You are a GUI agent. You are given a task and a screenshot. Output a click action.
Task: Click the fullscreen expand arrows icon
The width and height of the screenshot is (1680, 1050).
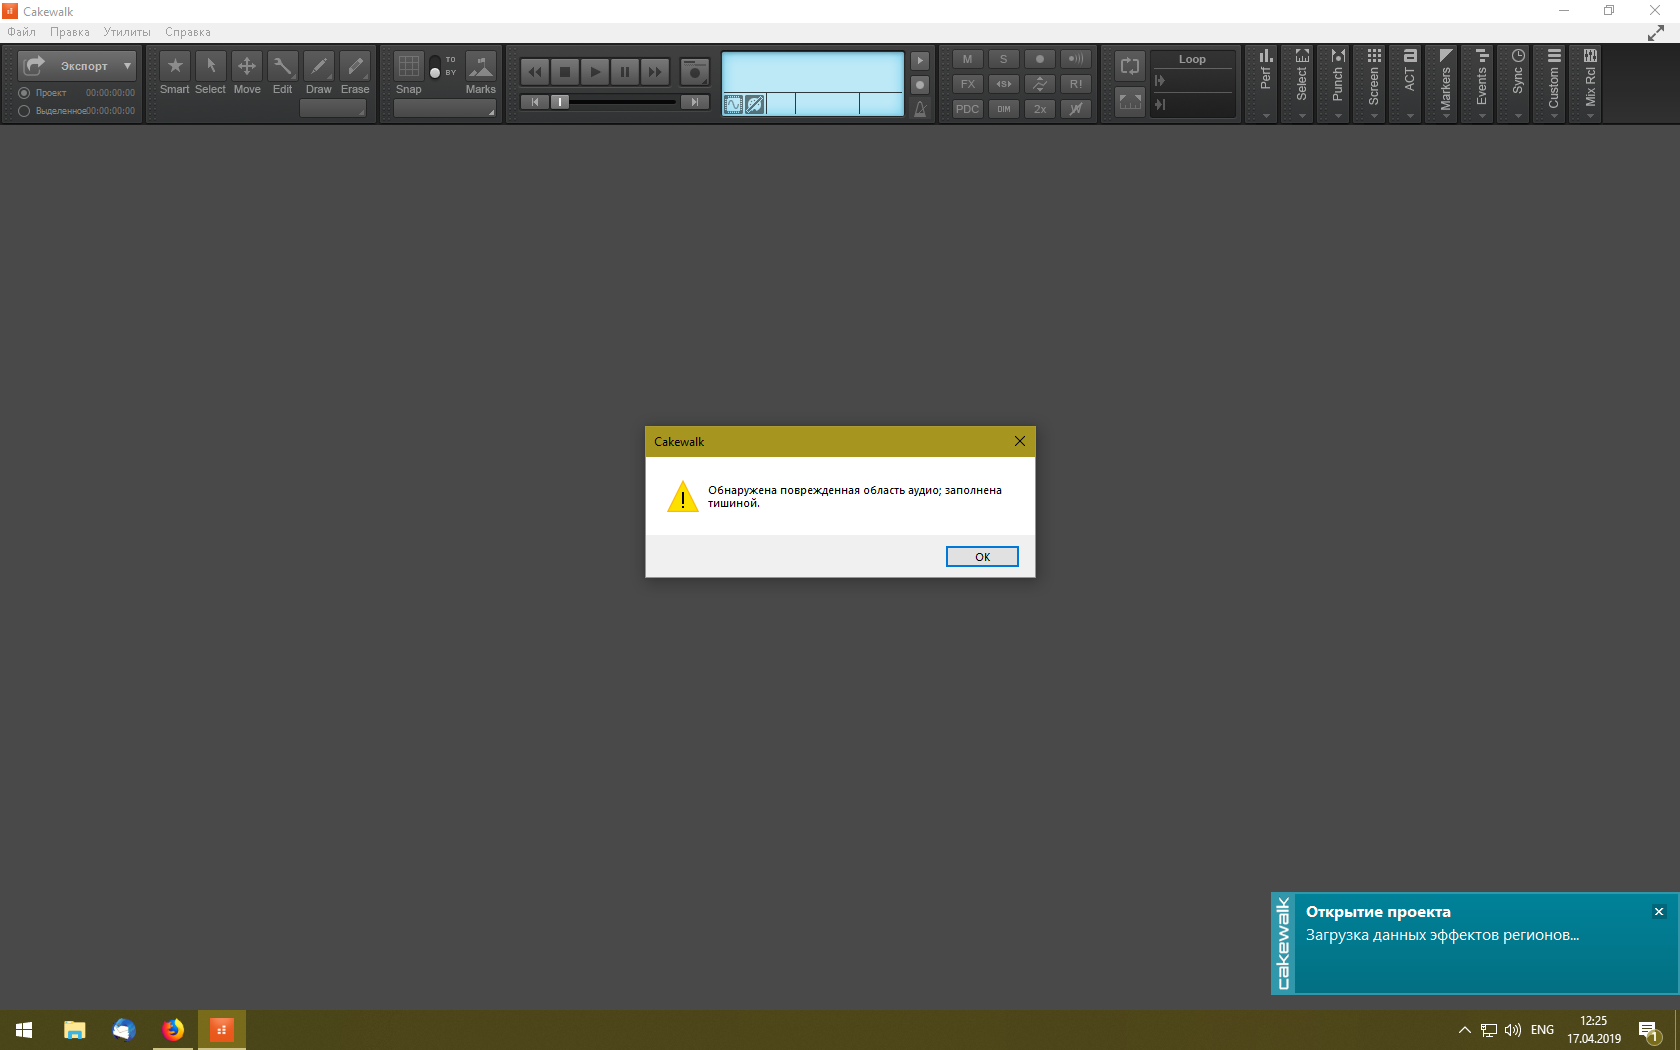pos(1656,33)
